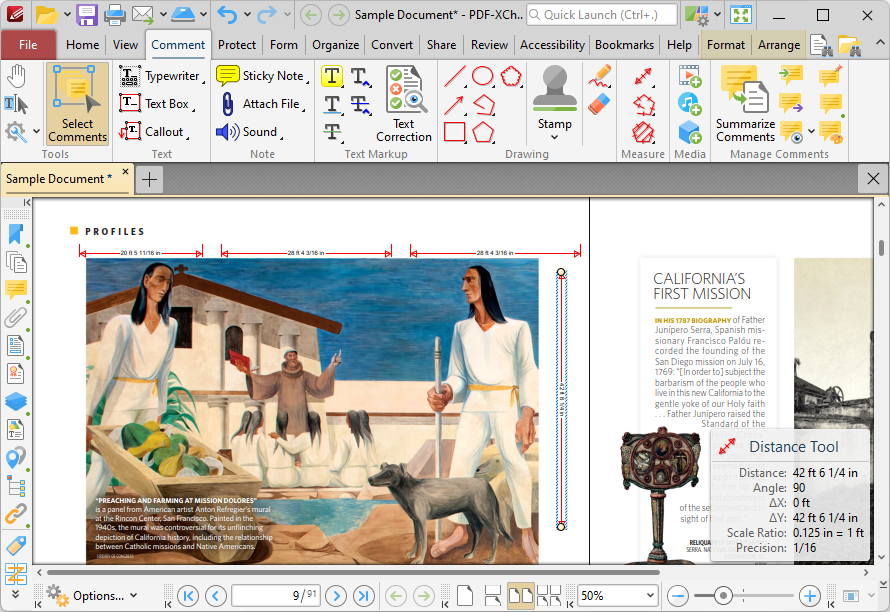Select the Pencil drawing tool
The image size is (890, 612).
point(599,76)
